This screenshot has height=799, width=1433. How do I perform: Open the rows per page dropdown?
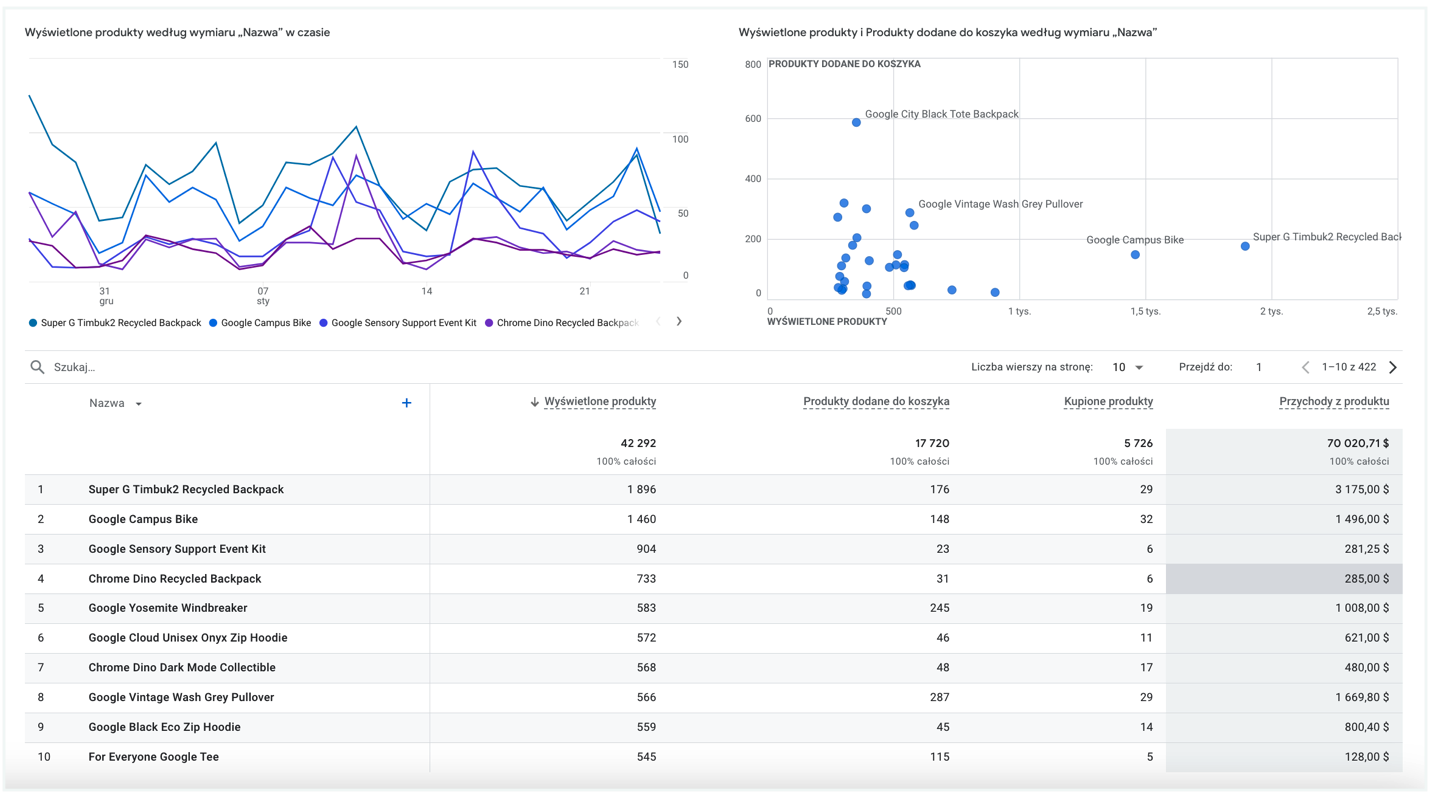coord(1127,367)
